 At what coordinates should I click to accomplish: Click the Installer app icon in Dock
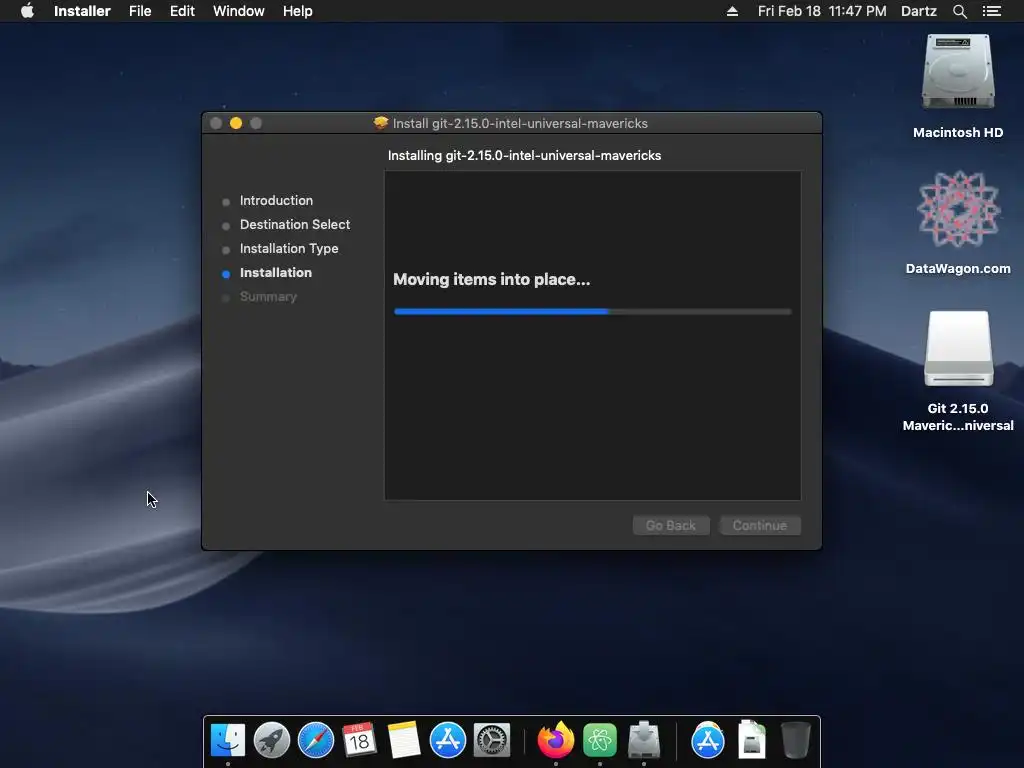point(644,740)
